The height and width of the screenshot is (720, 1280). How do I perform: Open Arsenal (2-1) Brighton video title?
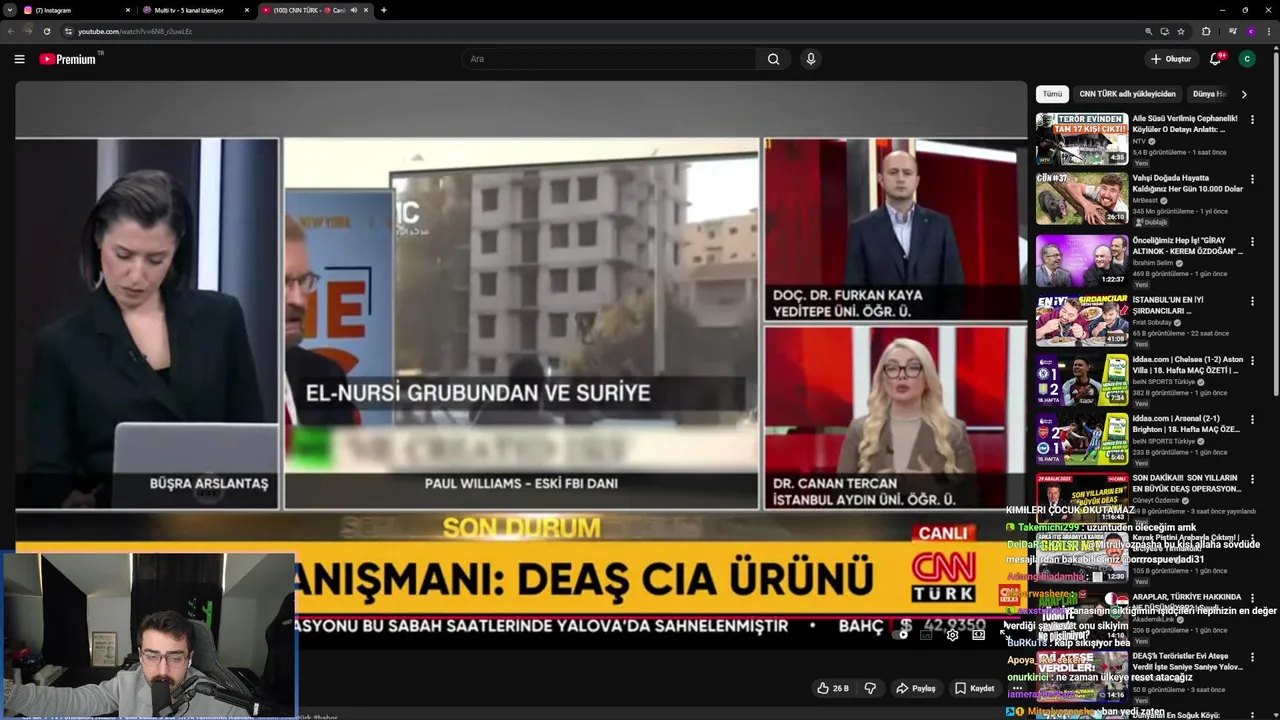(1186, 424)
